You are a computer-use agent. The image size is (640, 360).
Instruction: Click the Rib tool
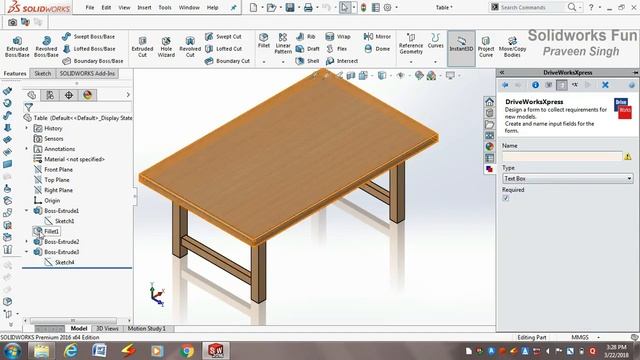click(306, 37)
